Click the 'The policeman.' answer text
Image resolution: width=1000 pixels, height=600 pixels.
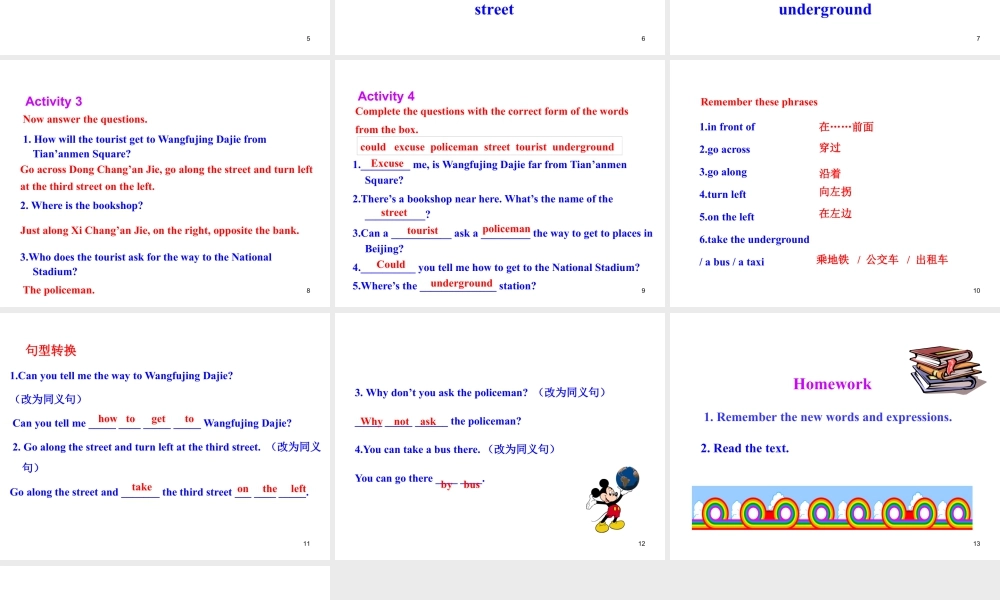[59, 290]
